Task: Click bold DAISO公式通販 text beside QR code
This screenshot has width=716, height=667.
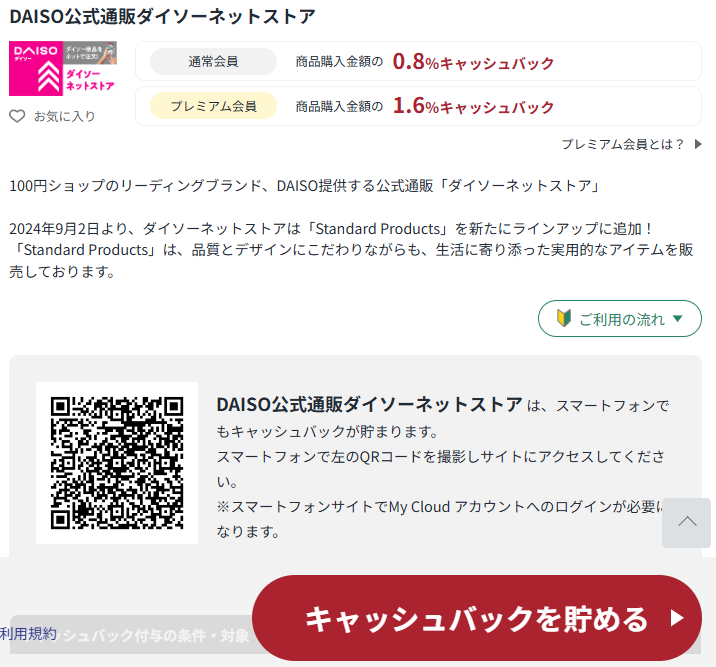Action: tap(369, 404)
